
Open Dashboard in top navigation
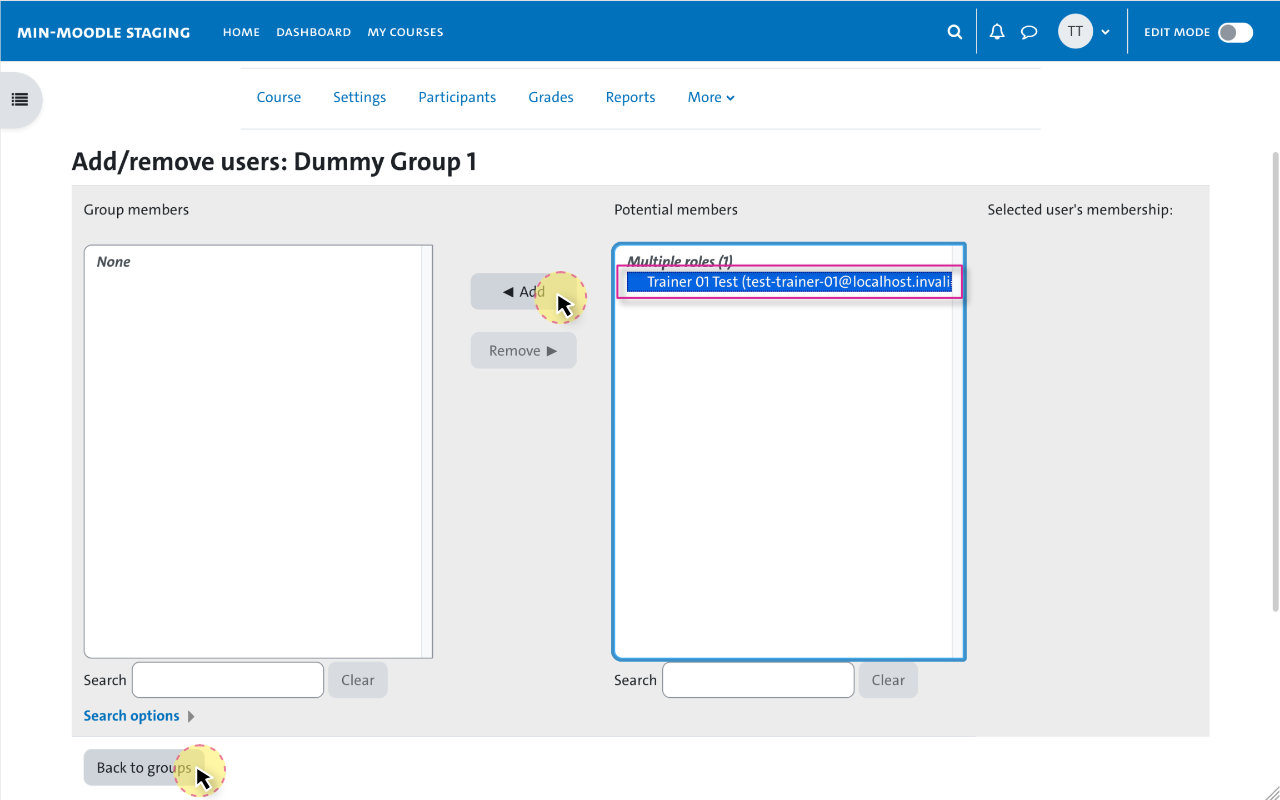coord(314,32)
